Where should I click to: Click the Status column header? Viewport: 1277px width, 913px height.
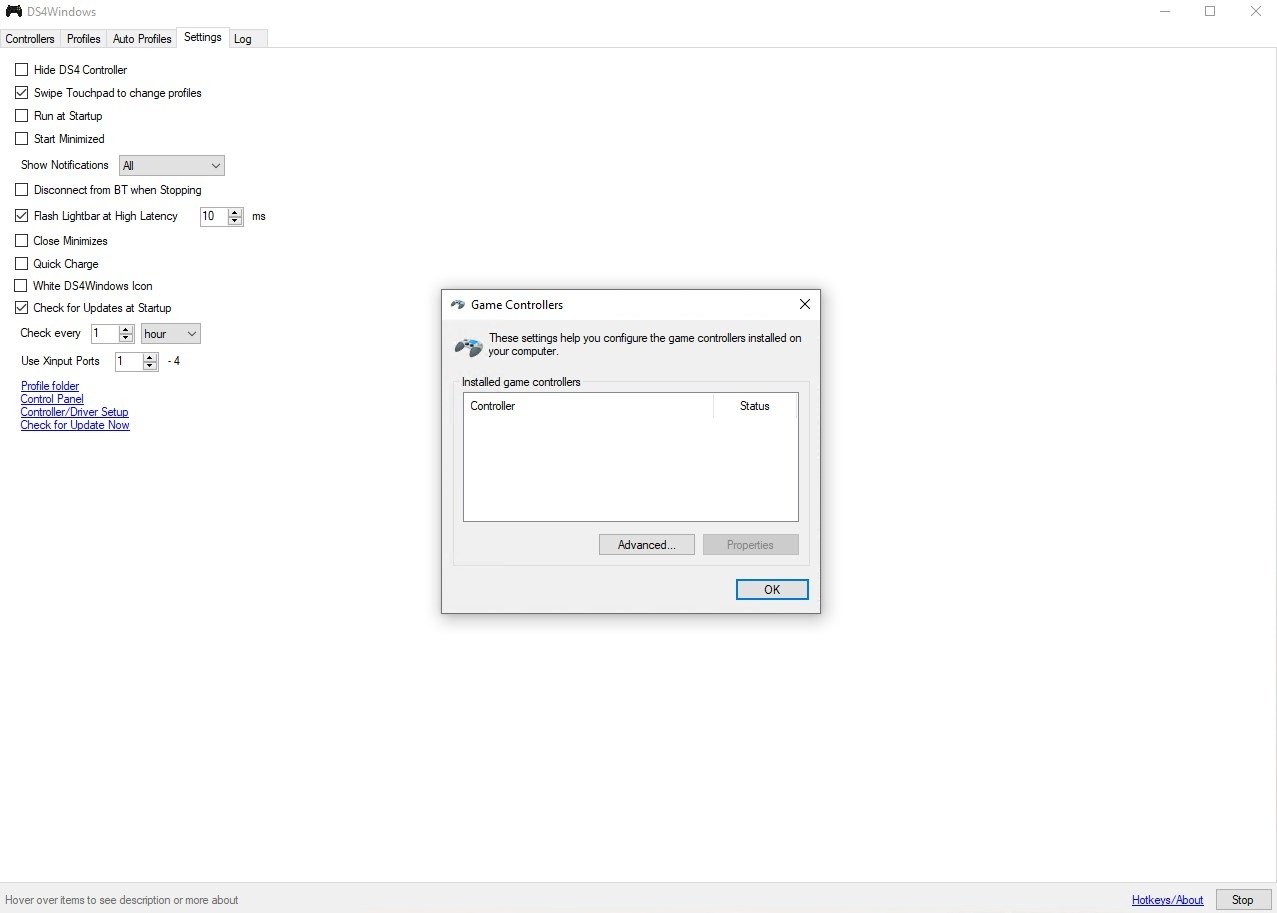pyautogui.click(x=755, y=406)
